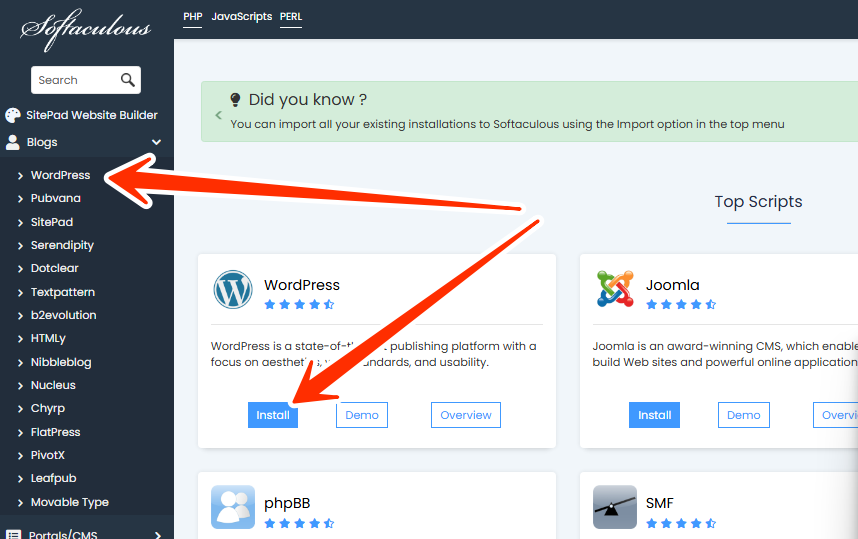The width and height of the screenshot is (858, 539).
Task: Select FlatPress in the Blogs list
Action: 55,432
